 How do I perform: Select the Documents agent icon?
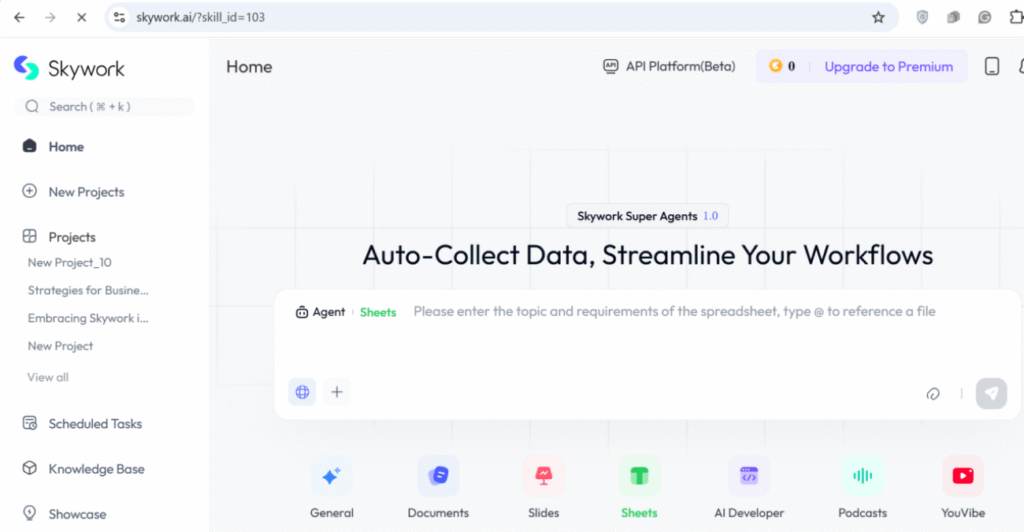[438, 477]
